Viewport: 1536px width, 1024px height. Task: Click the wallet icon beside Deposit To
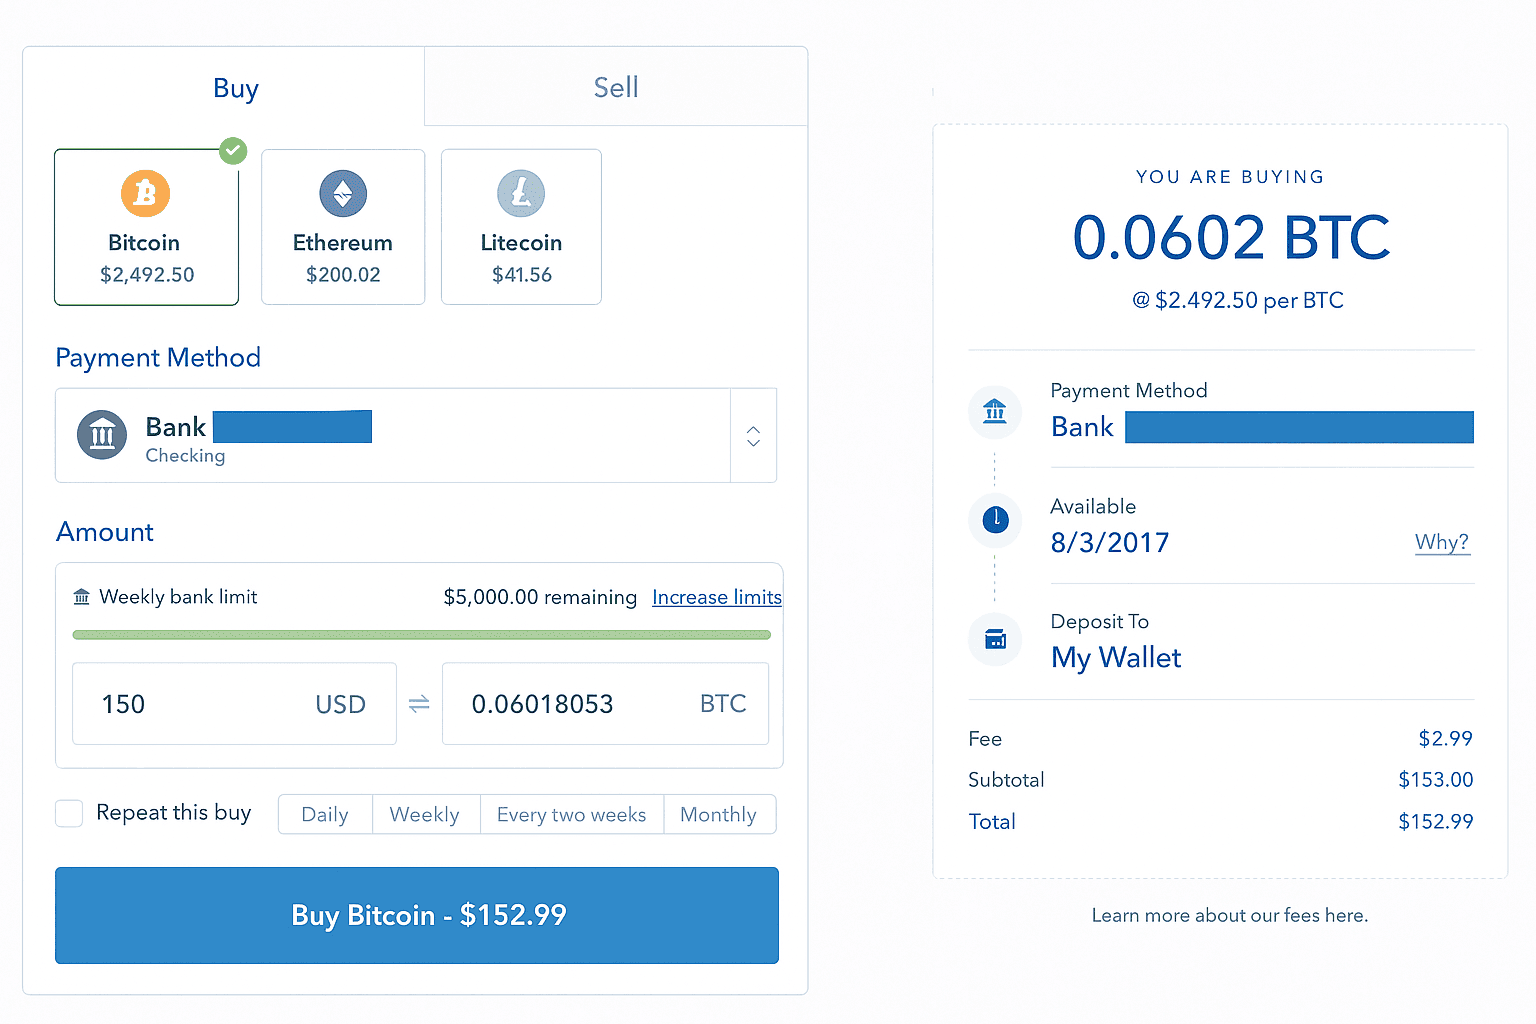point(995,639)
